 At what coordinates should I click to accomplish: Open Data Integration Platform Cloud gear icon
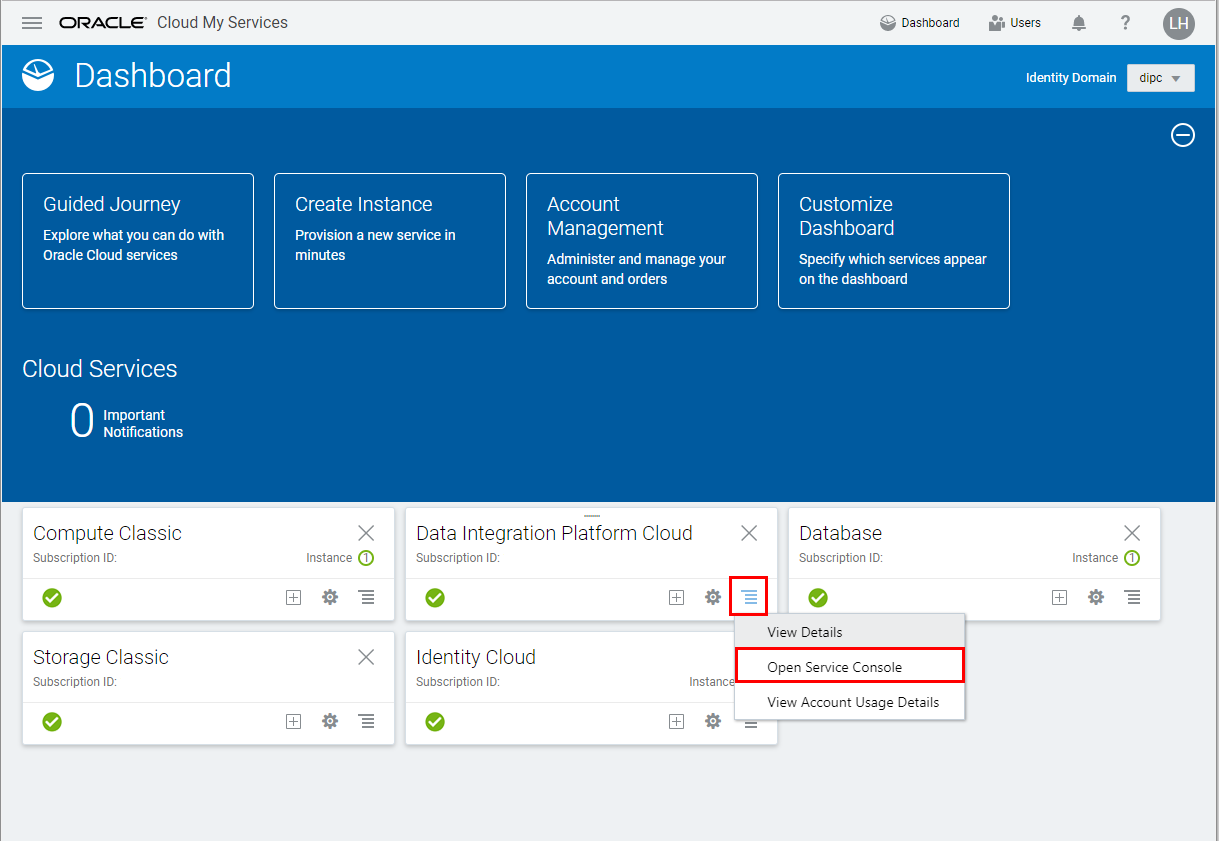(x=713, y=597)
